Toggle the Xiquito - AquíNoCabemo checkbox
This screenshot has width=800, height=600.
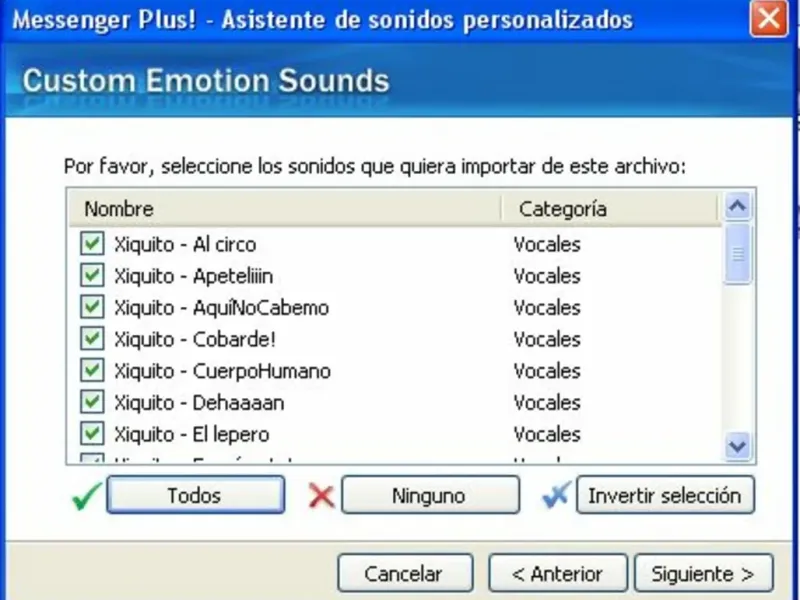tap(92, 307)
